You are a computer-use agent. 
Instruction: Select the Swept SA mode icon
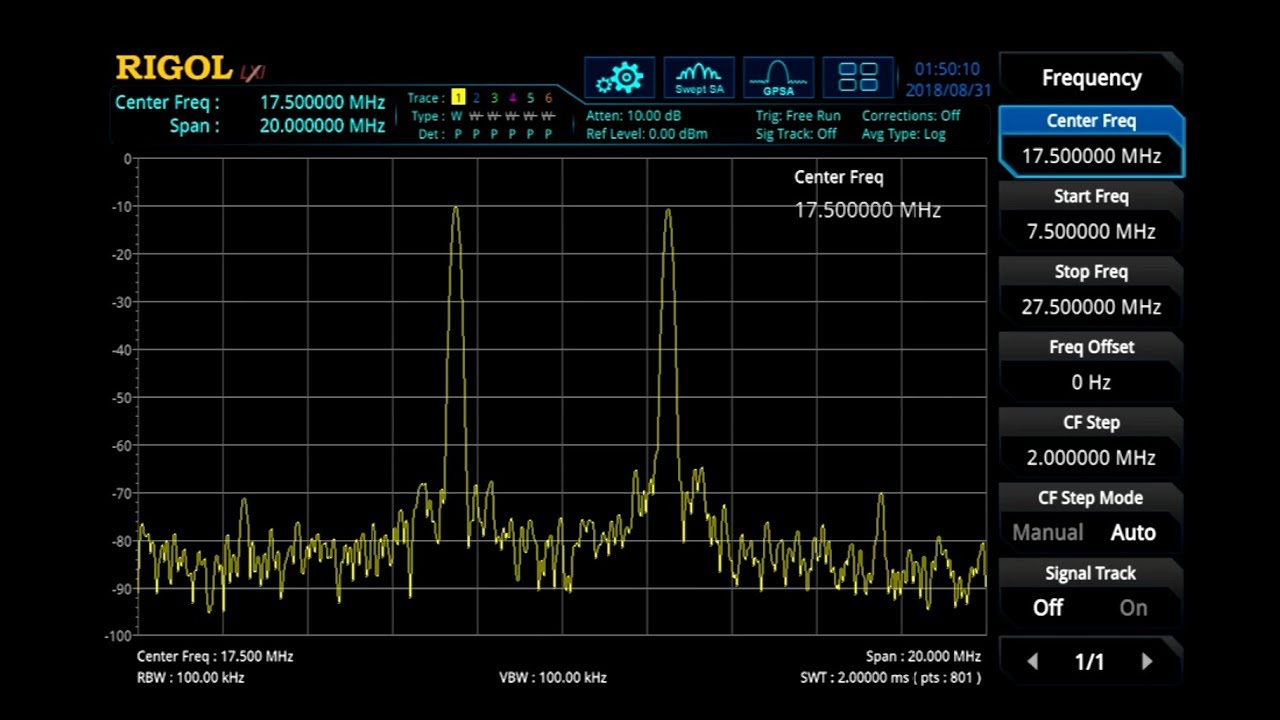[x=699, y=77]
